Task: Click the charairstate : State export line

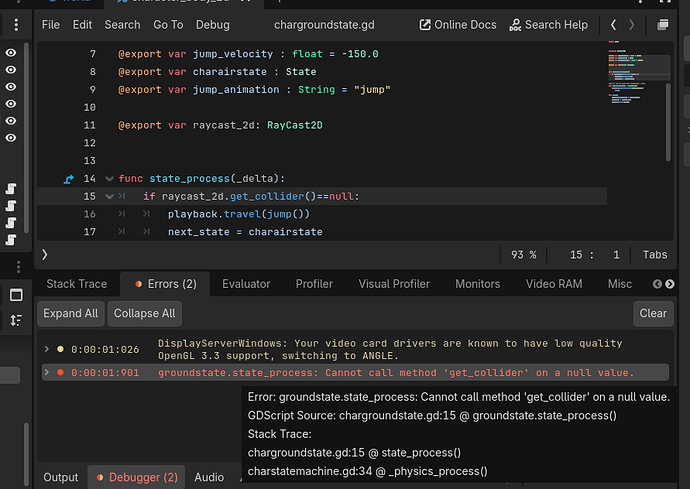Action: pyautogui.click(x=217, y=72)
